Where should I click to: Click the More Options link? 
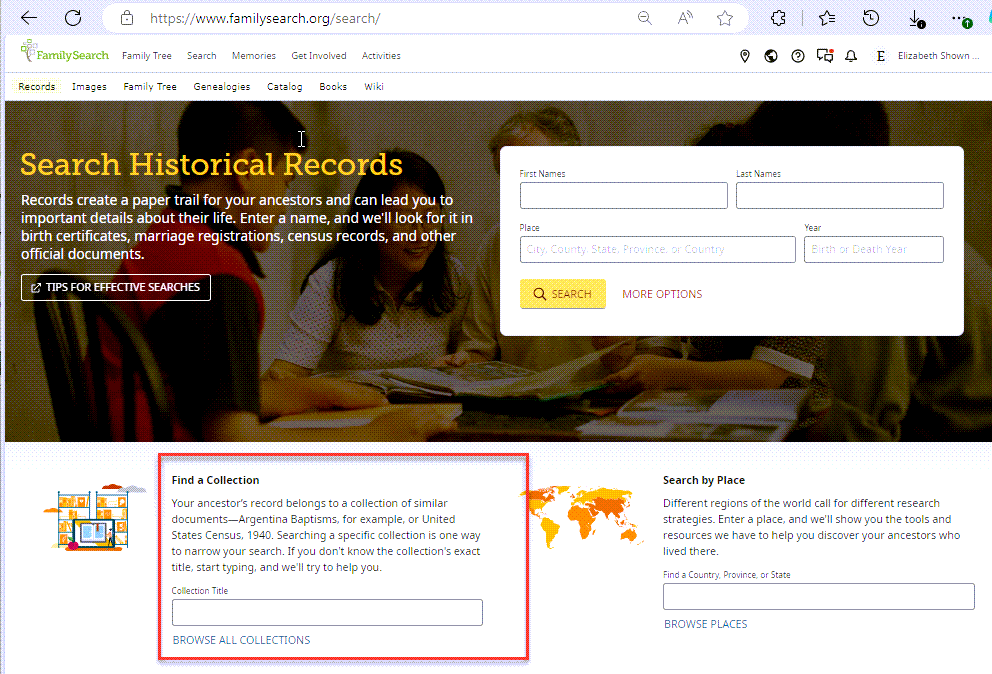pyautogui.click(x=662, y=294)
